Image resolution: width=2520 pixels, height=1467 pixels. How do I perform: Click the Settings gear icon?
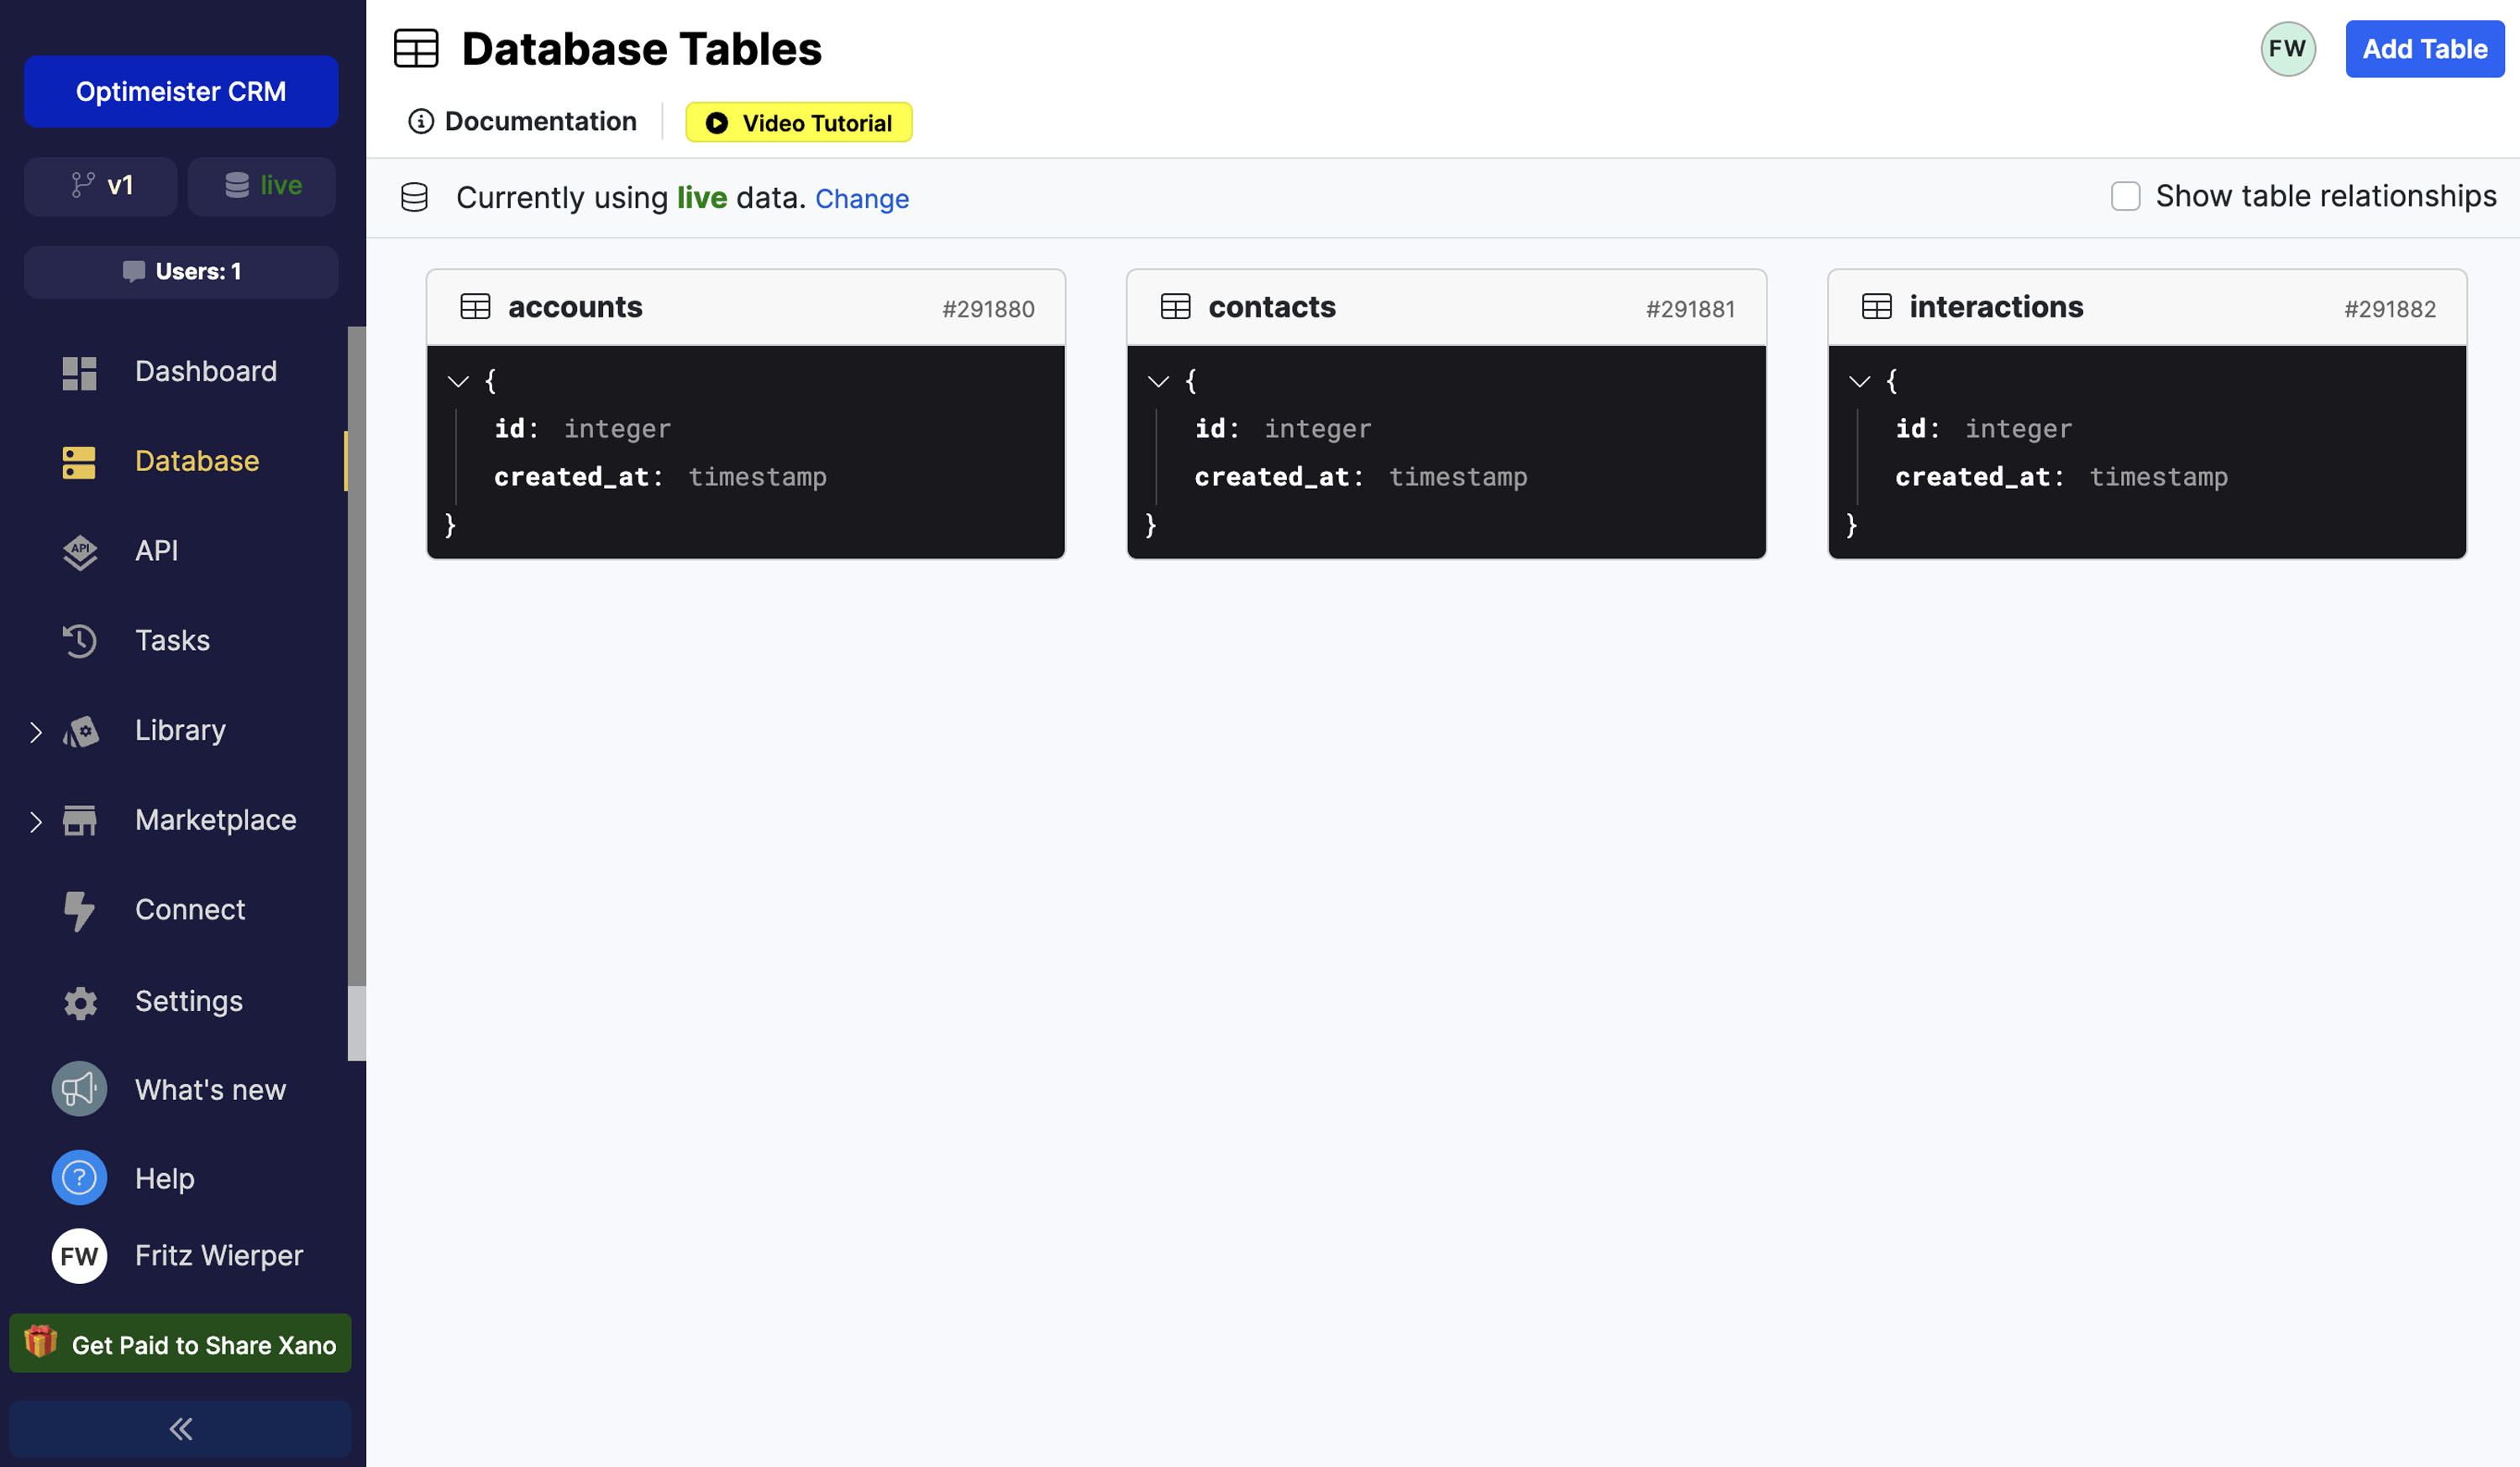79,1001
